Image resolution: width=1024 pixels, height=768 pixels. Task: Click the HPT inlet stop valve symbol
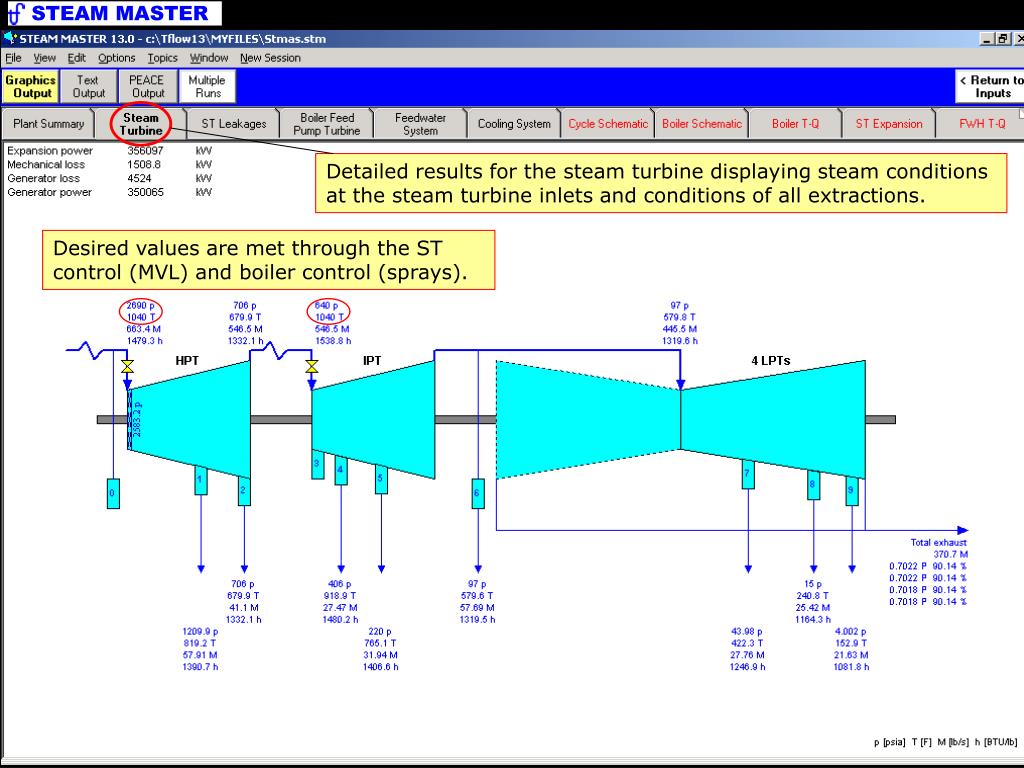coord(127,367)
